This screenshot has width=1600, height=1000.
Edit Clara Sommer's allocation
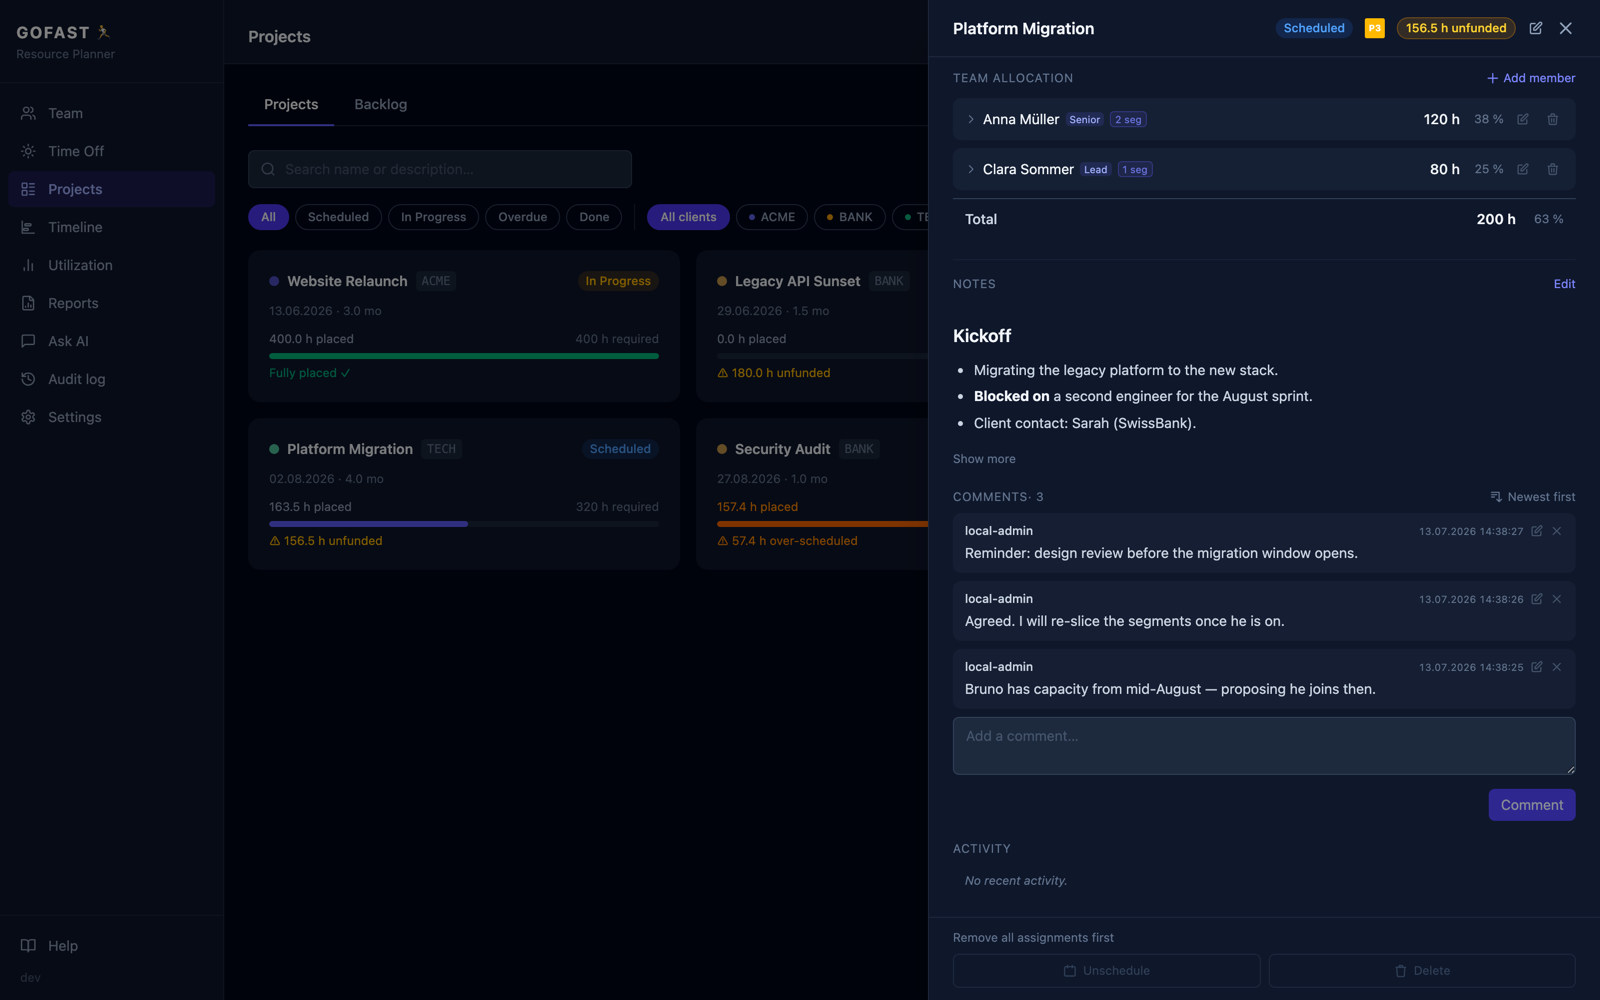pyautogui.click(x=1522, y=169)
